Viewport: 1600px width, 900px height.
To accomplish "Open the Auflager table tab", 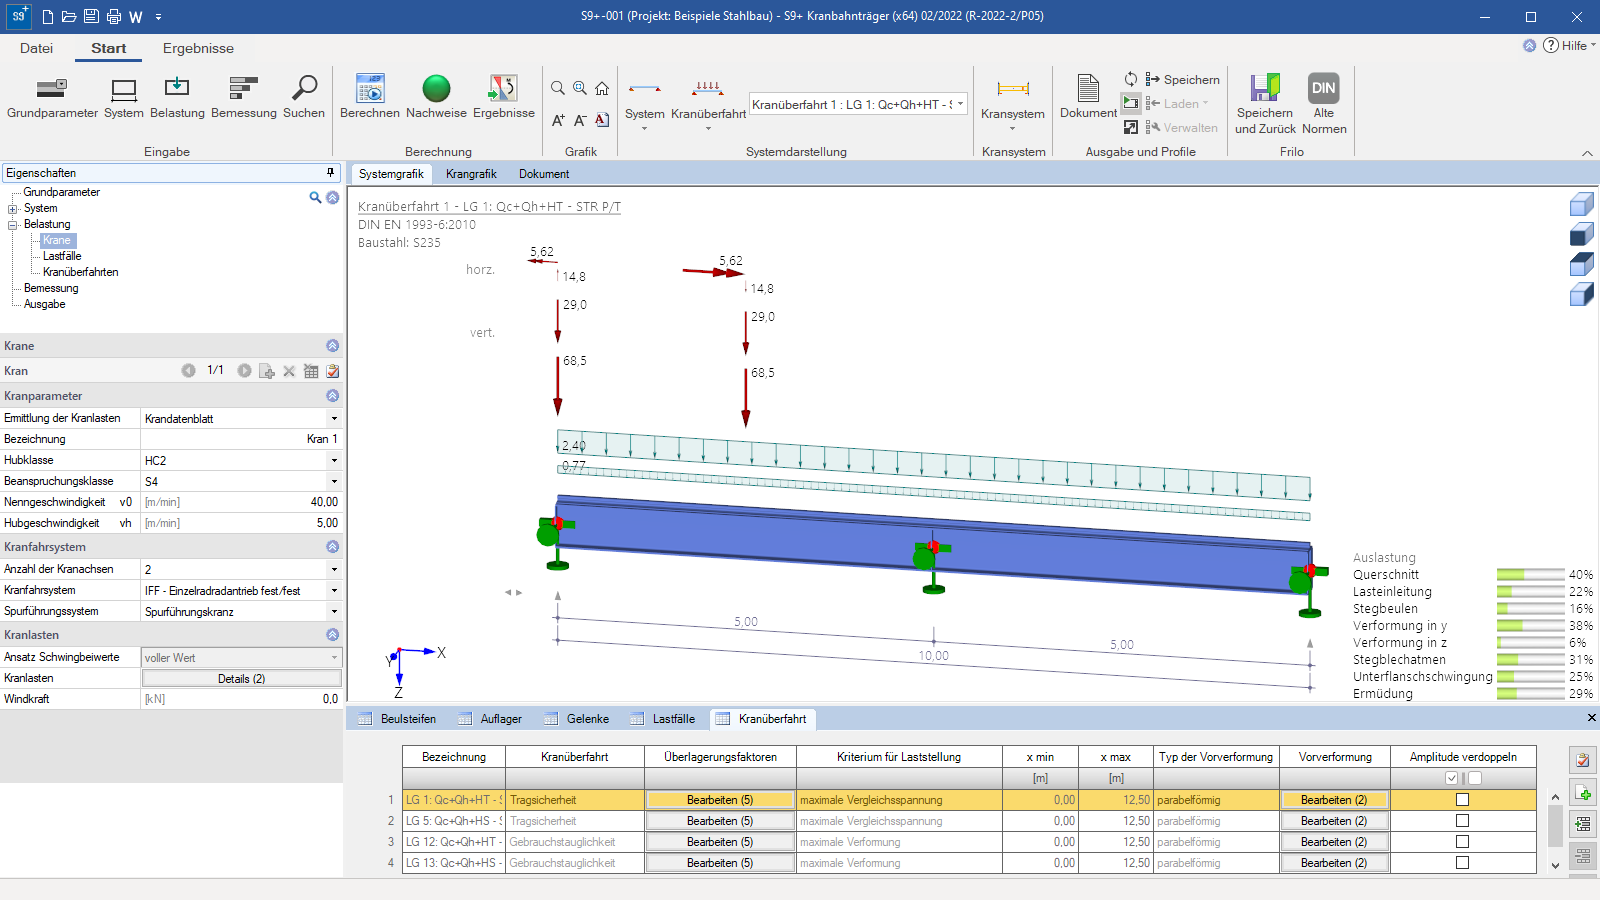I will 490,719.
